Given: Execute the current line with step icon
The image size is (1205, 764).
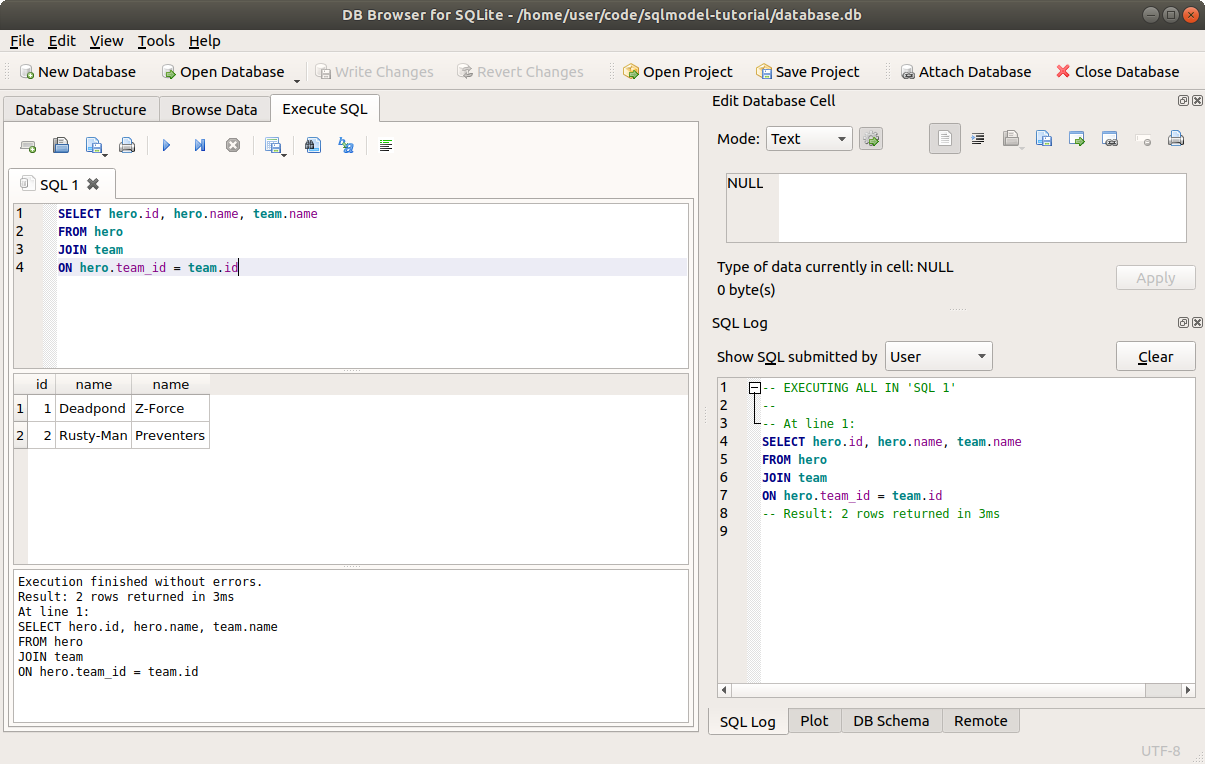Looking at the screenshot, I should coord(200,146).
